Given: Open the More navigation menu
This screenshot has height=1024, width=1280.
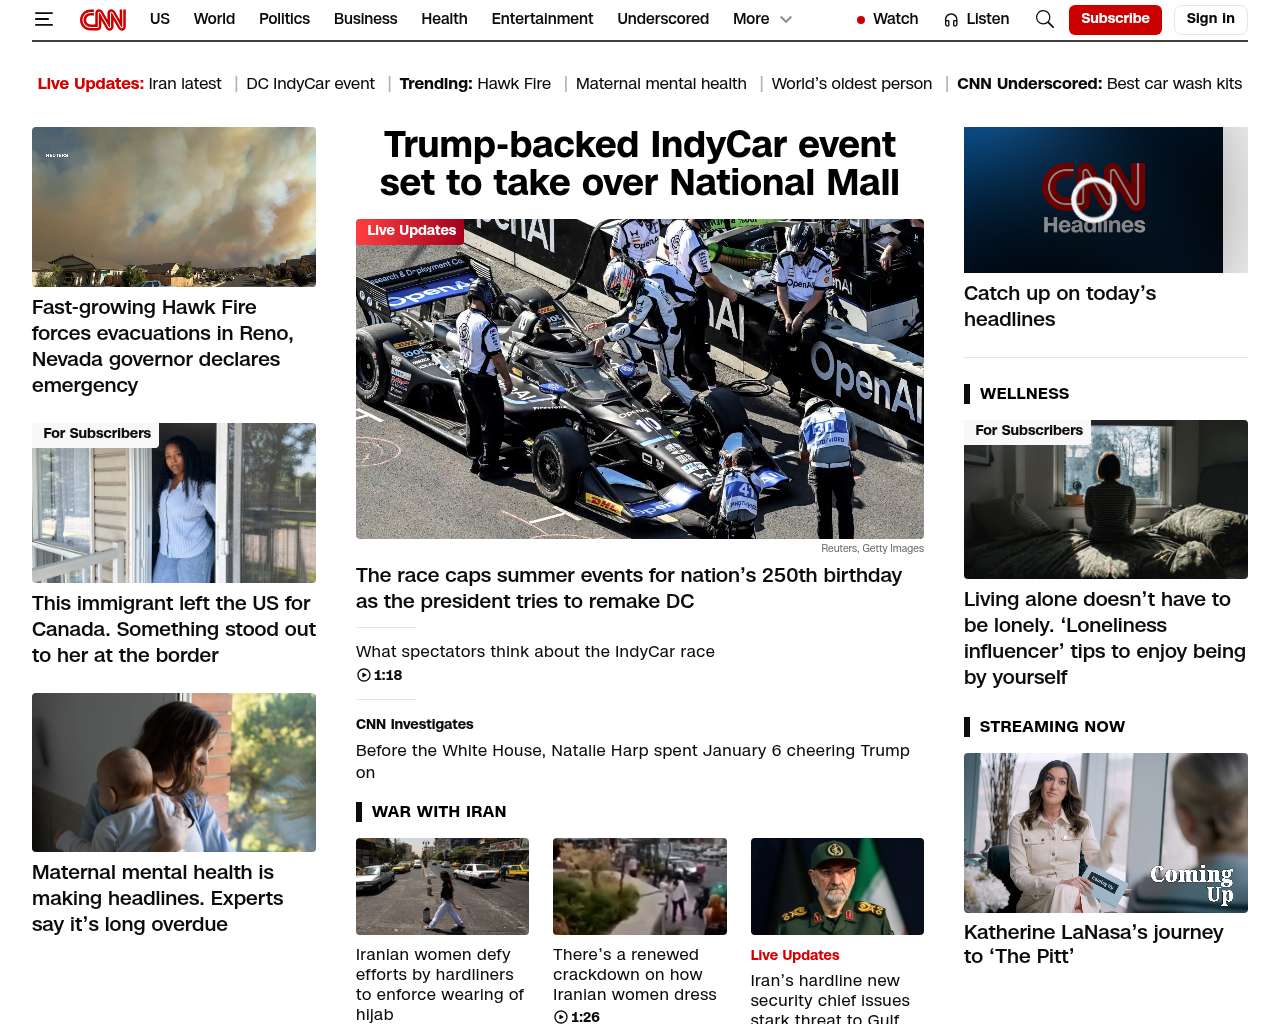Looking at the screenshot, I should pos(751,19).
